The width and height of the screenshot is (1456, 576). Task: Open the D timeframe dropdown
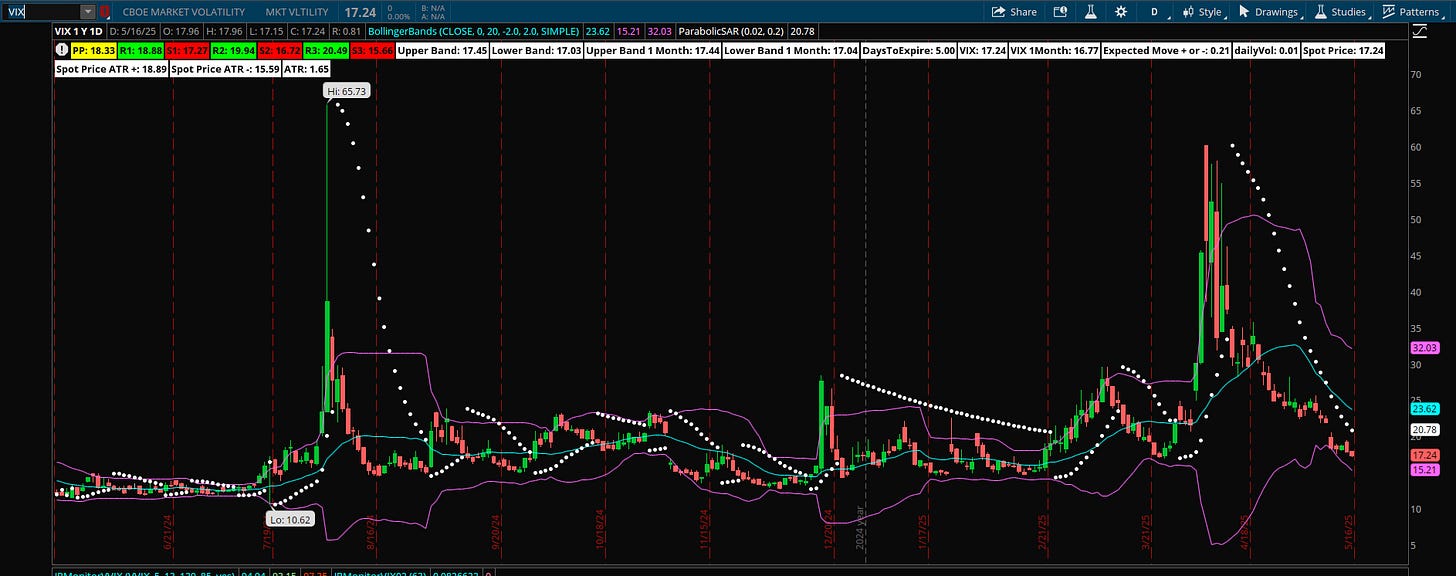pyautogui.click(x=1155, y=12)
